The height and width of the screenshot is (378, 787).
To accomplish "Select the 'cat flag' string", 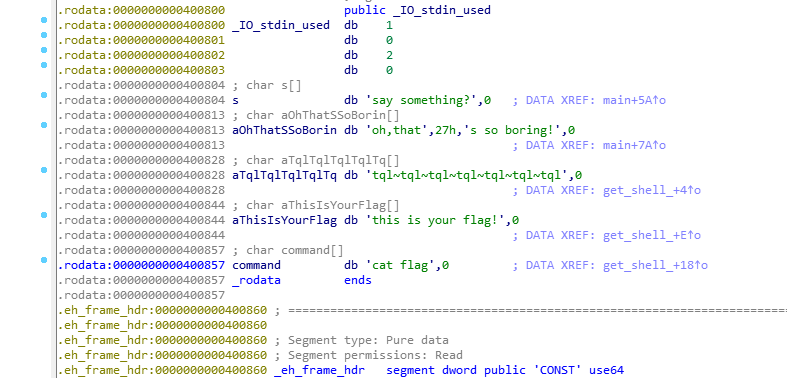I will pos(400,265).
